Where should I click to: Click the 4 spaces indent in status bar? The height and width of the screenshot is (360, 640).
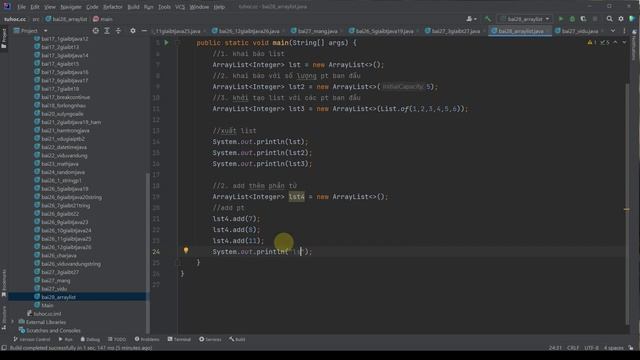[613, 348]
